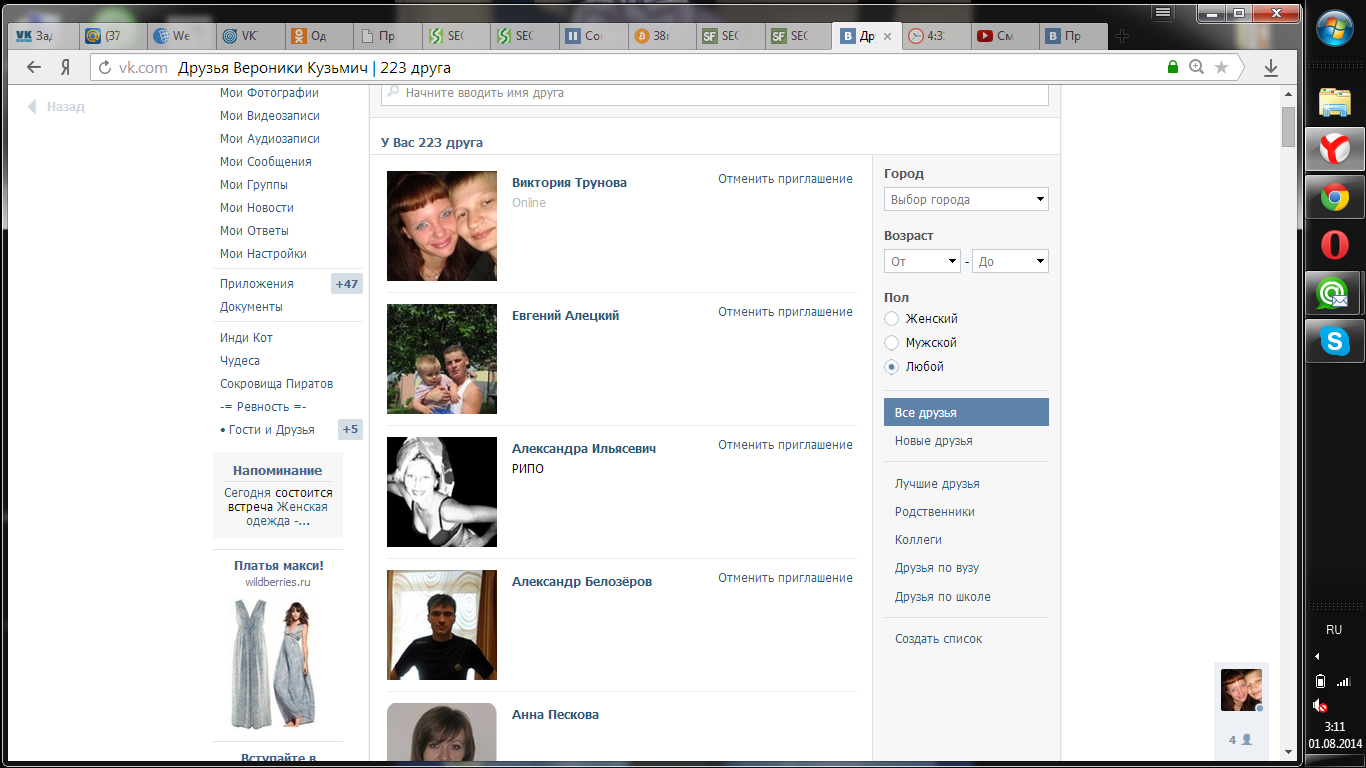Open the age 'До' dropdown
1366x768 pixels.
1010,261
